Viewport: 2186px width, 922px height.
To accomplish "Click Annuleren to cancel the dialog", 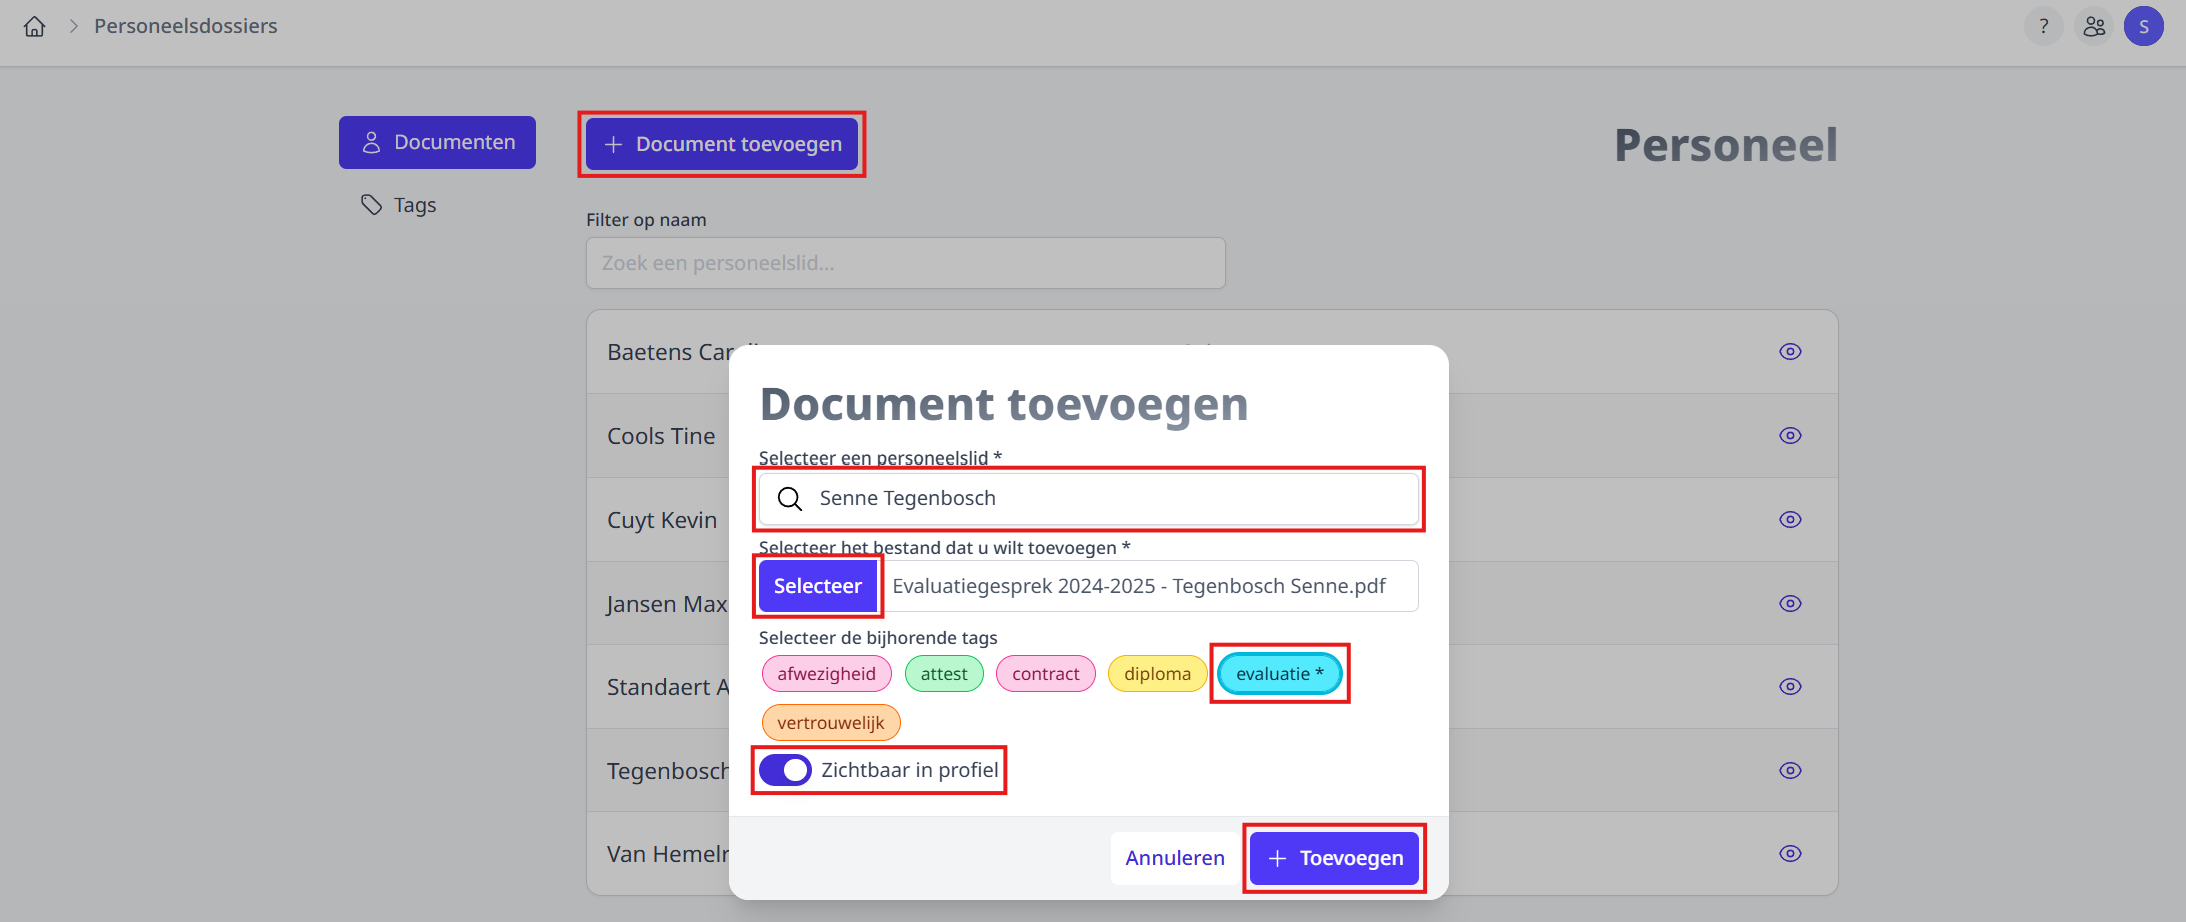I will (x=1174, y=857).
